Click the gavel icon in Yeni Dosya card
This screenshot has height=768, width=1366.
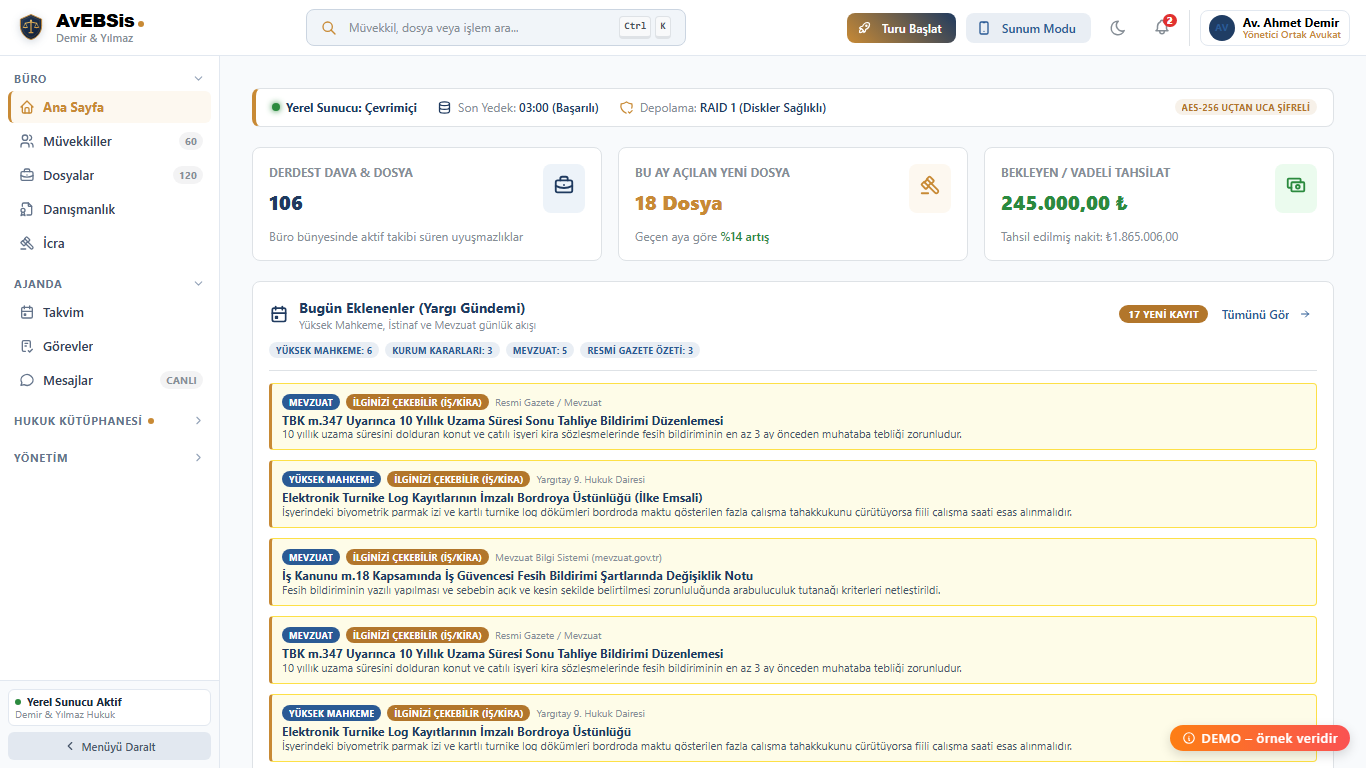930,189
